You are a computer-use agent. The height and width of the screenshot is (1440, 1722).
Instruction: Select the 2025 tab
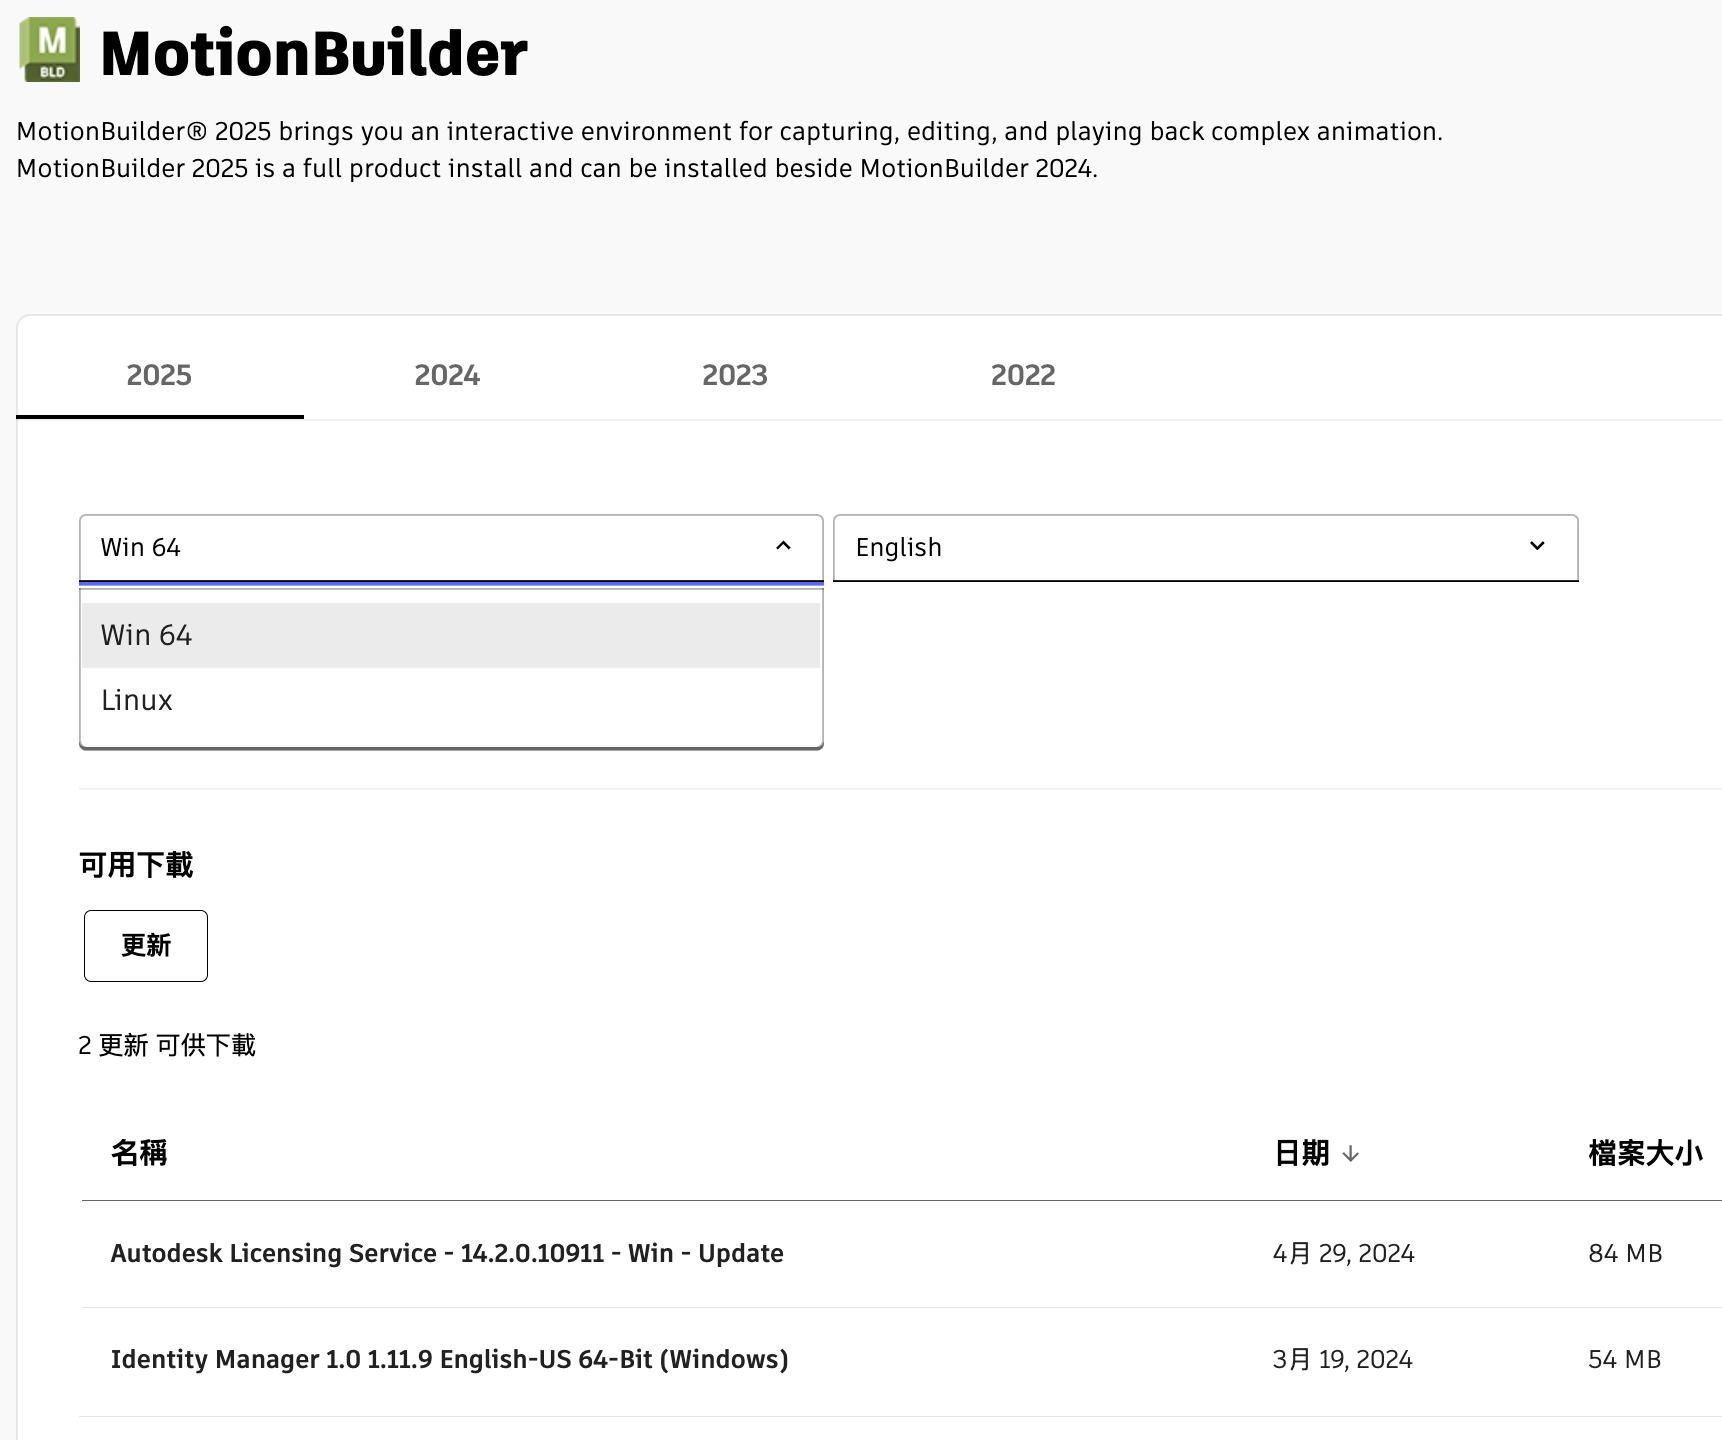coord(159,375)
